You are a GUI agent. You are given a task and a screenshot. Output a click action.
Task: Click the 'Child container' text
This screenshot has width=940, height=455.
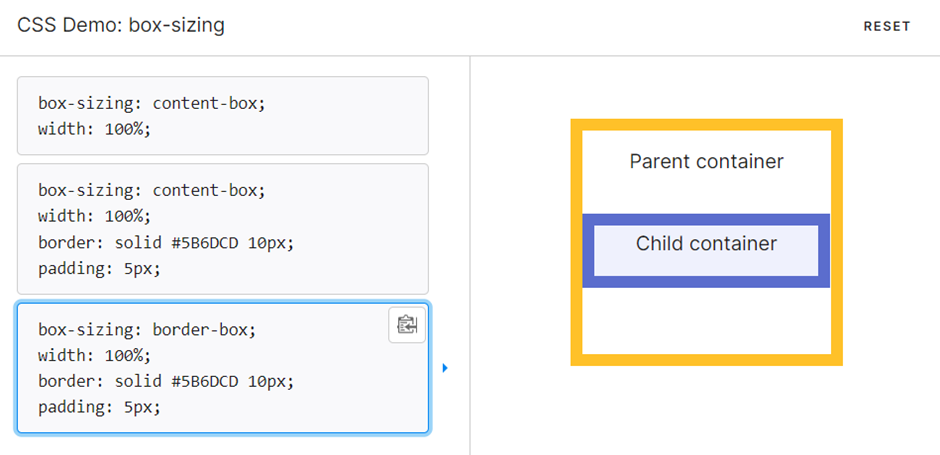click(706, 243)
